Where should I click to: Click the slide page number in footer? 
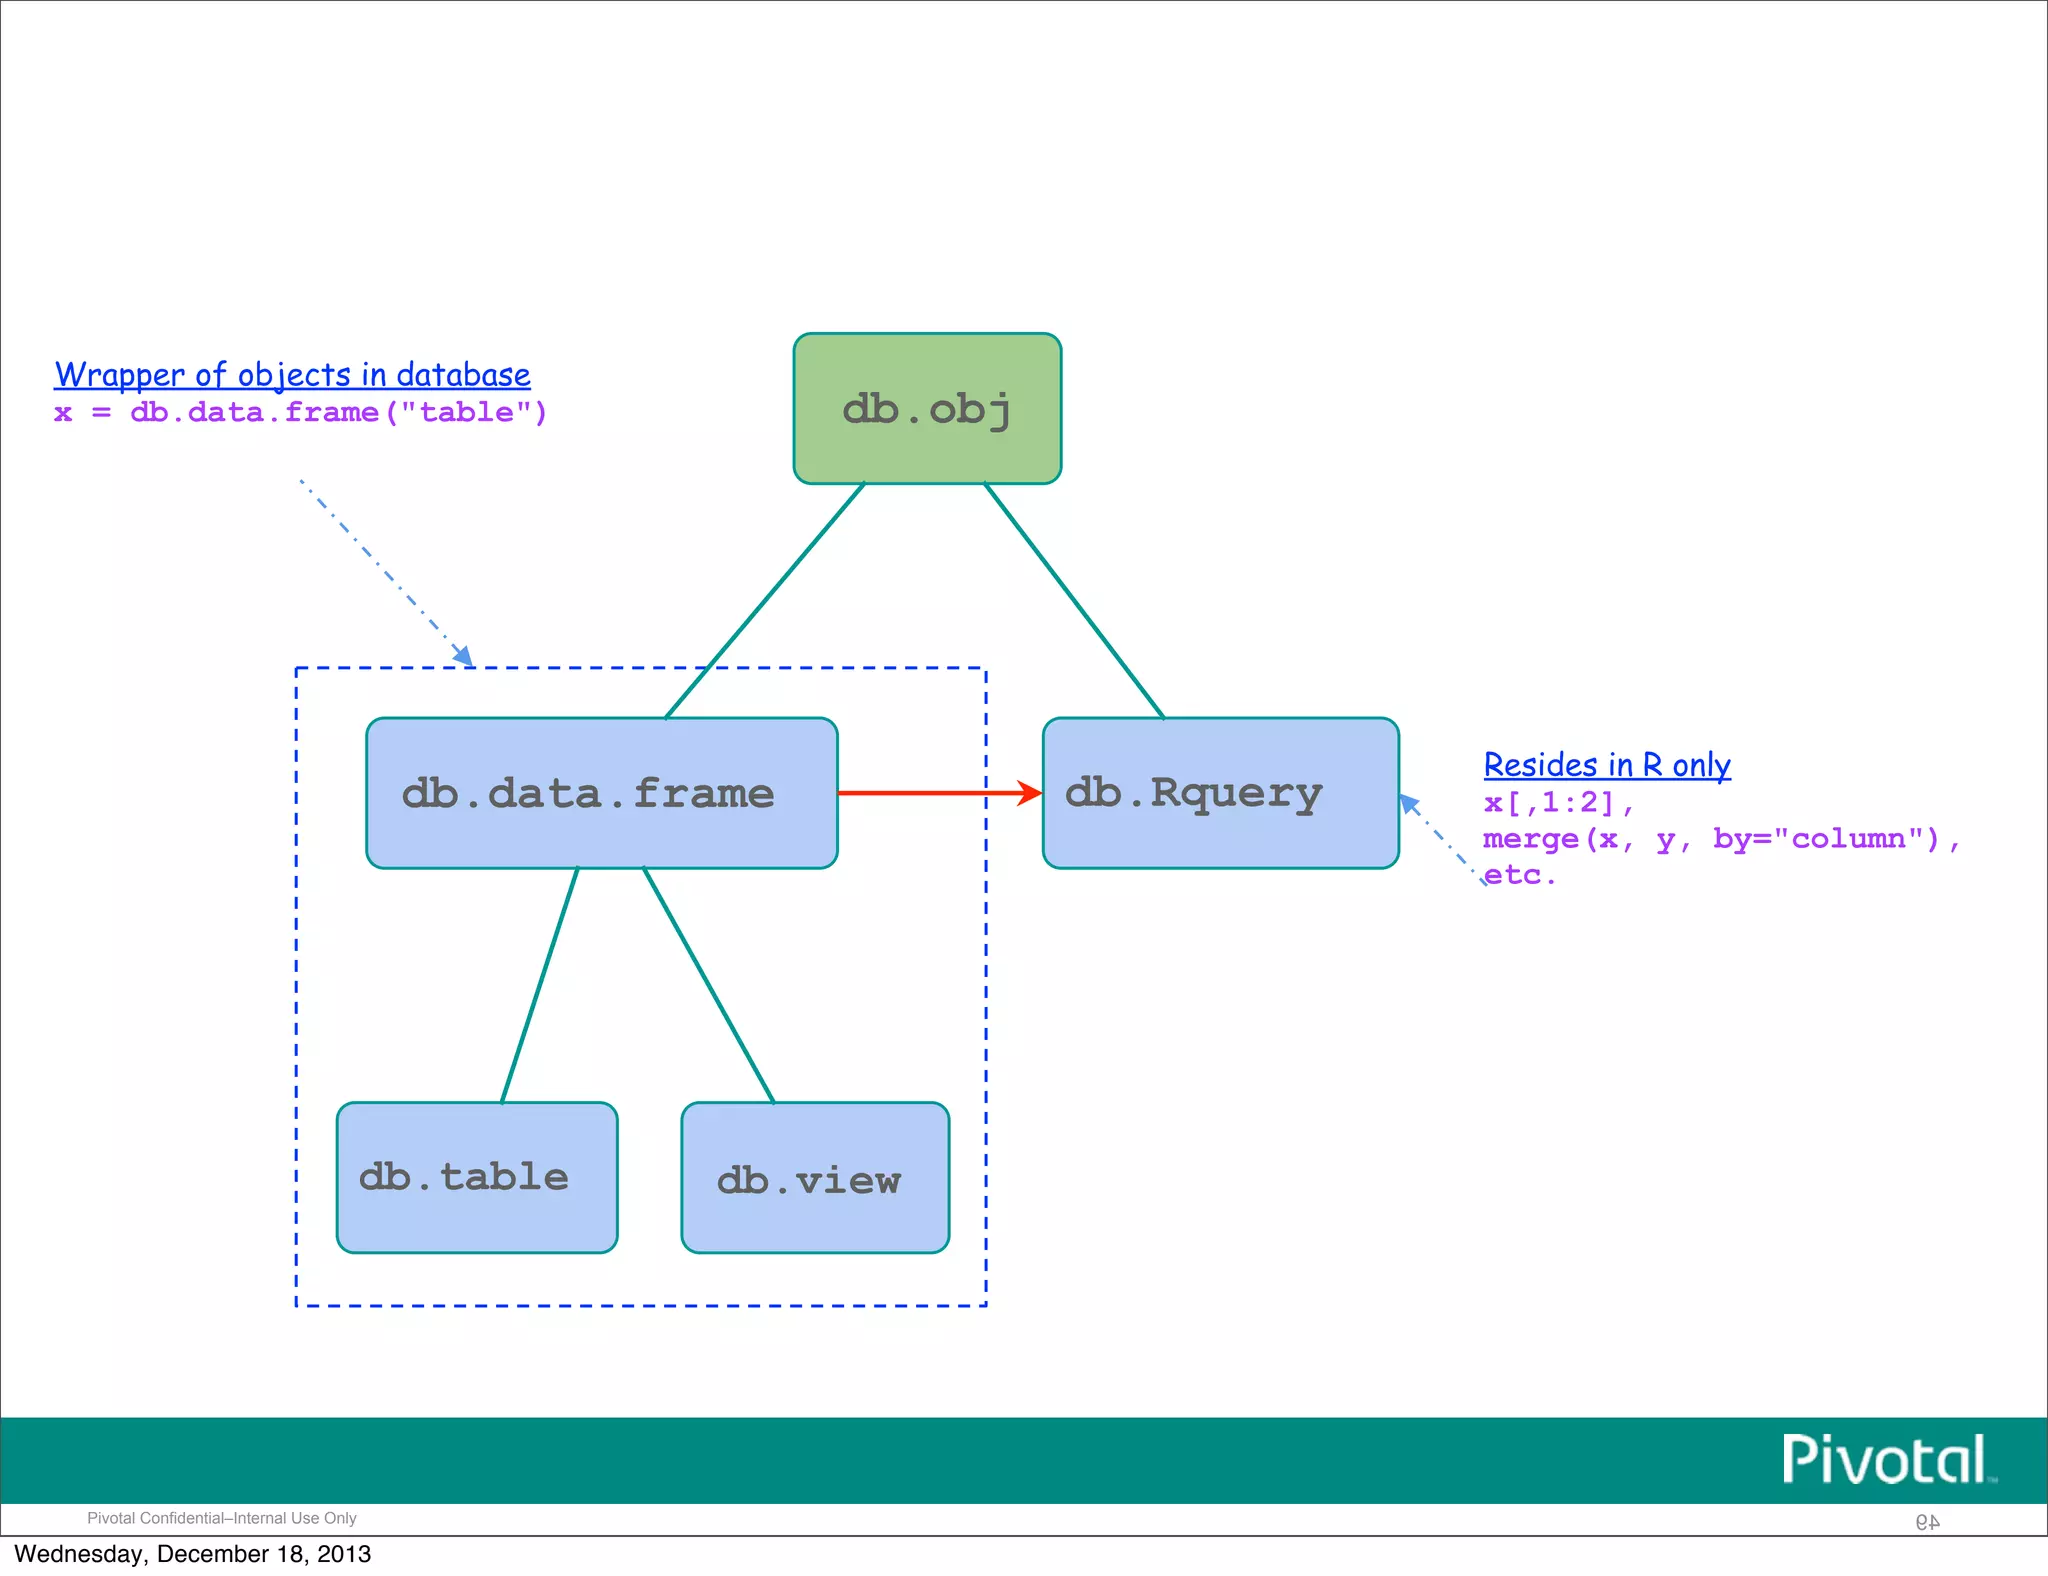(x=1927, y=1521)
